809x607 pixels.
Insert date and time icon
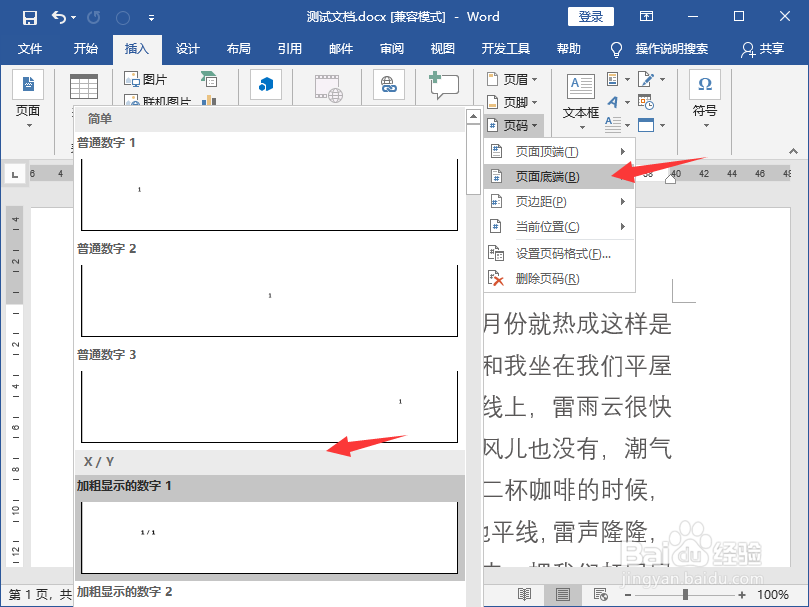click(646, 102)
